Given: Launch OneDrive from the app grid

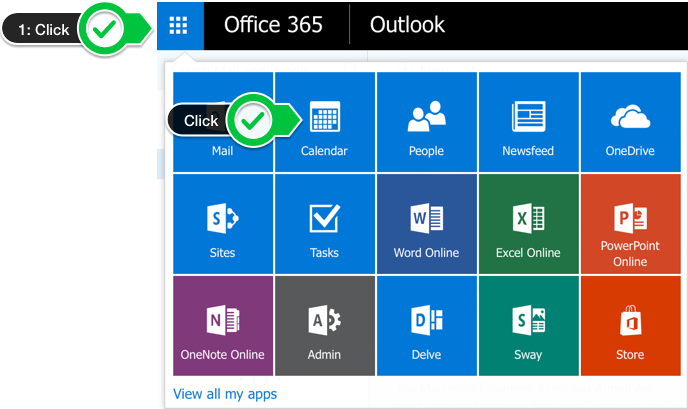Looking at the screenshot, I should pyautogui.click(x=631, y=122).
